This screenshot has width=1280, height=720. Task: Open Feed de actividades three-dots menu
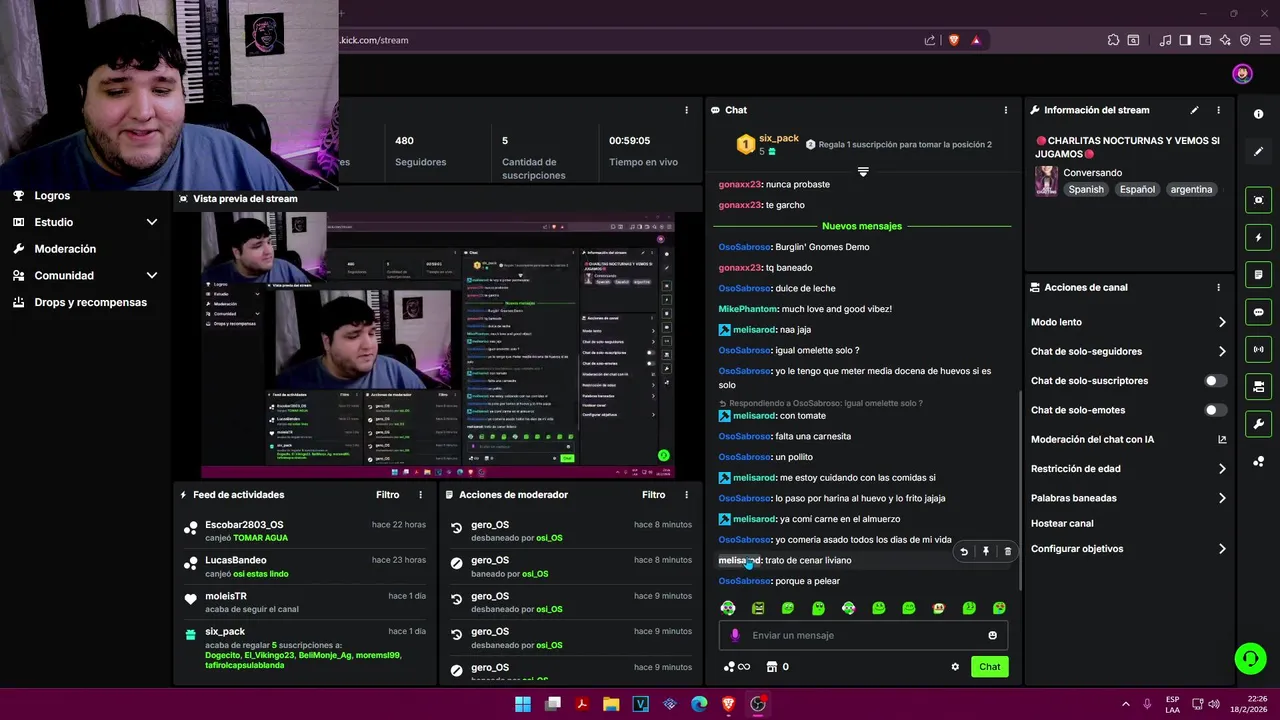(420, 495)
